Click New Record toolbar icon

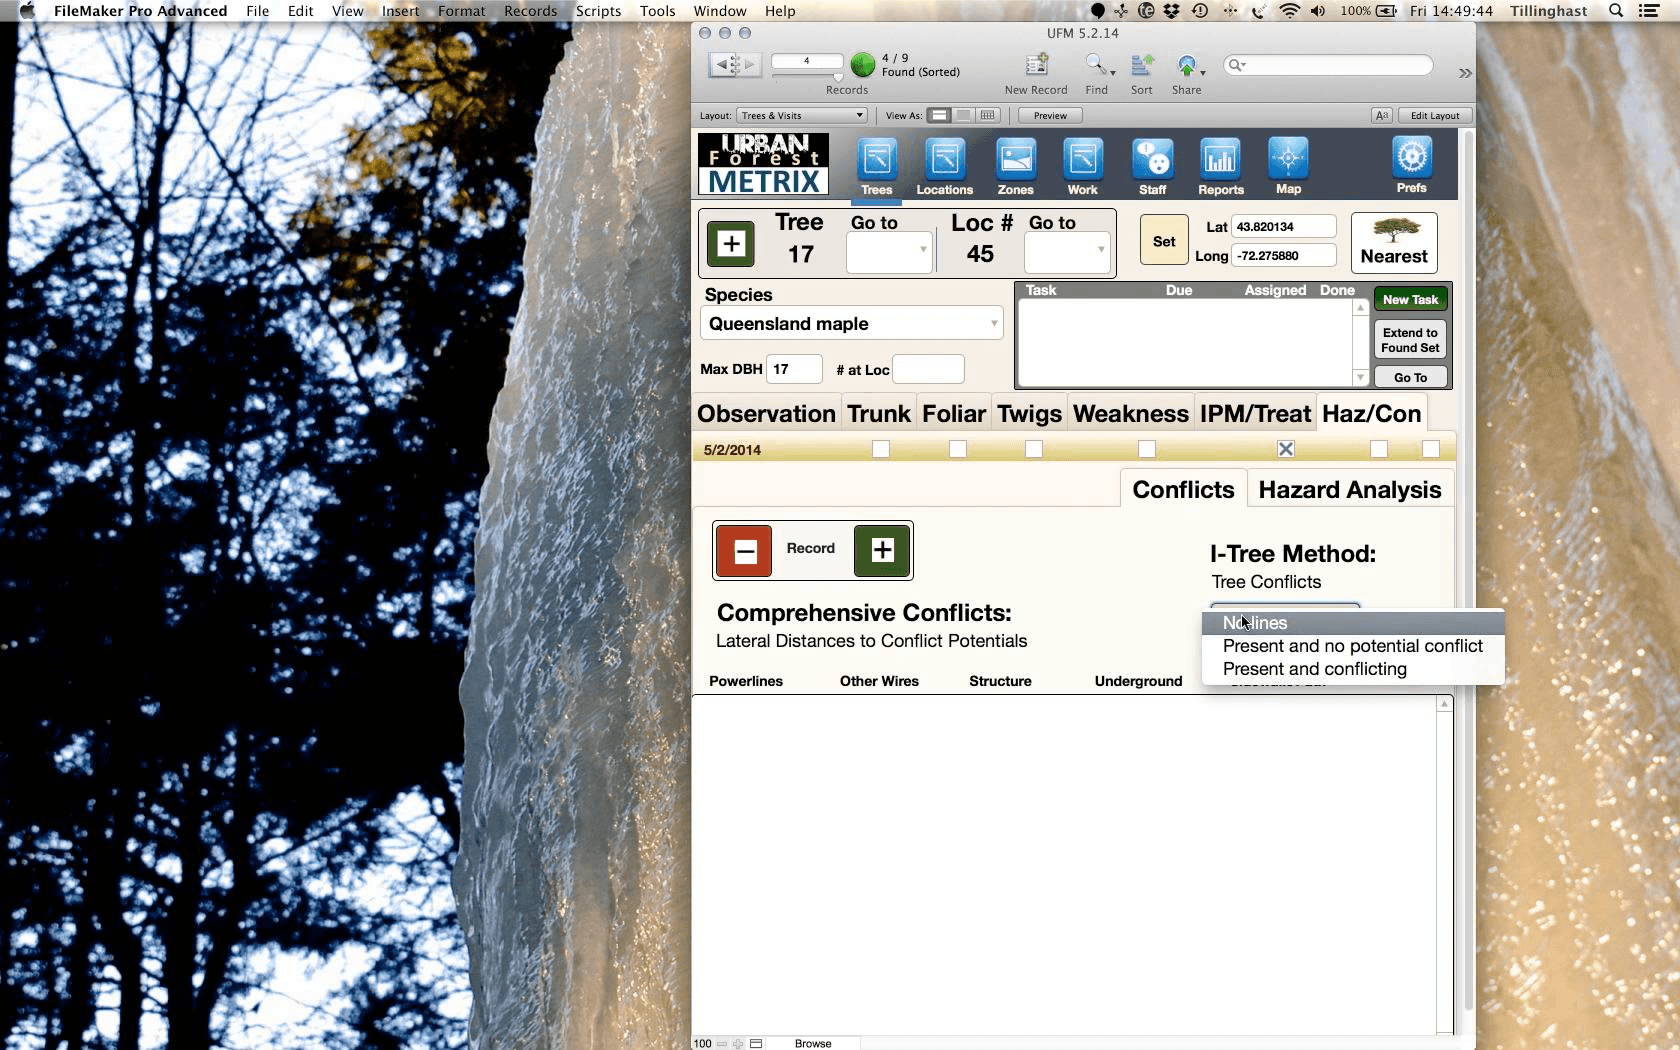click(1036, 67)
